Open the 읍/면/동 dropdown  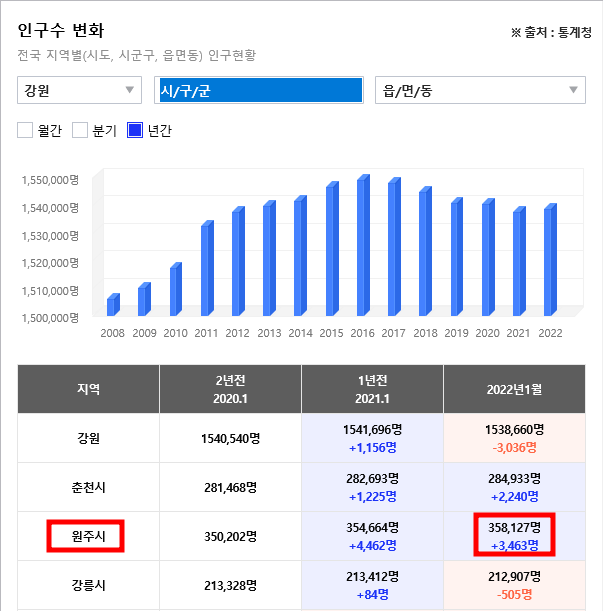pyautogui.click(x=480, y=90)
